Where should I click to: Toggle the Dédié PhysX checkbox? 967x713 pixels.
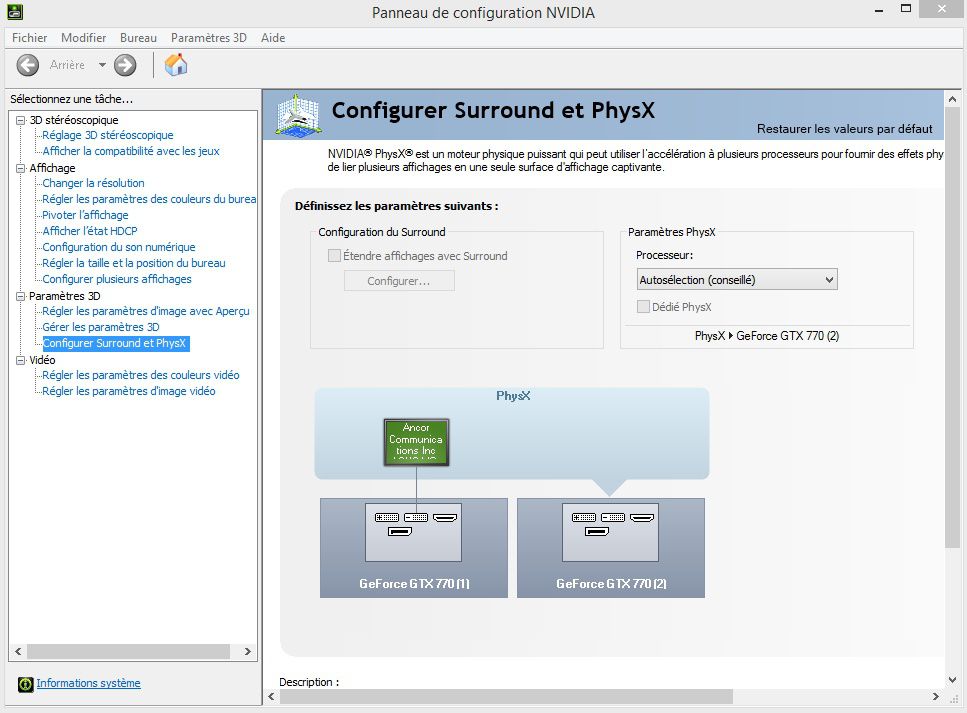[x=643, y=307]
